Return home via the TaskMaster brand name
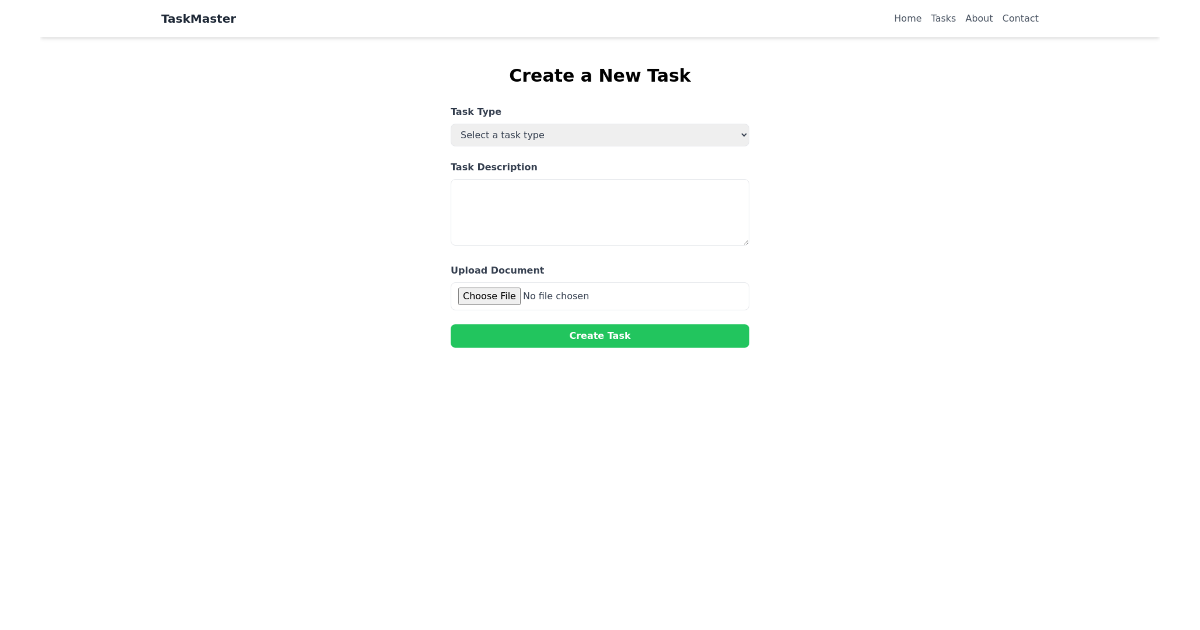This screenshot has height=630, width=1200. coord(198,18)
